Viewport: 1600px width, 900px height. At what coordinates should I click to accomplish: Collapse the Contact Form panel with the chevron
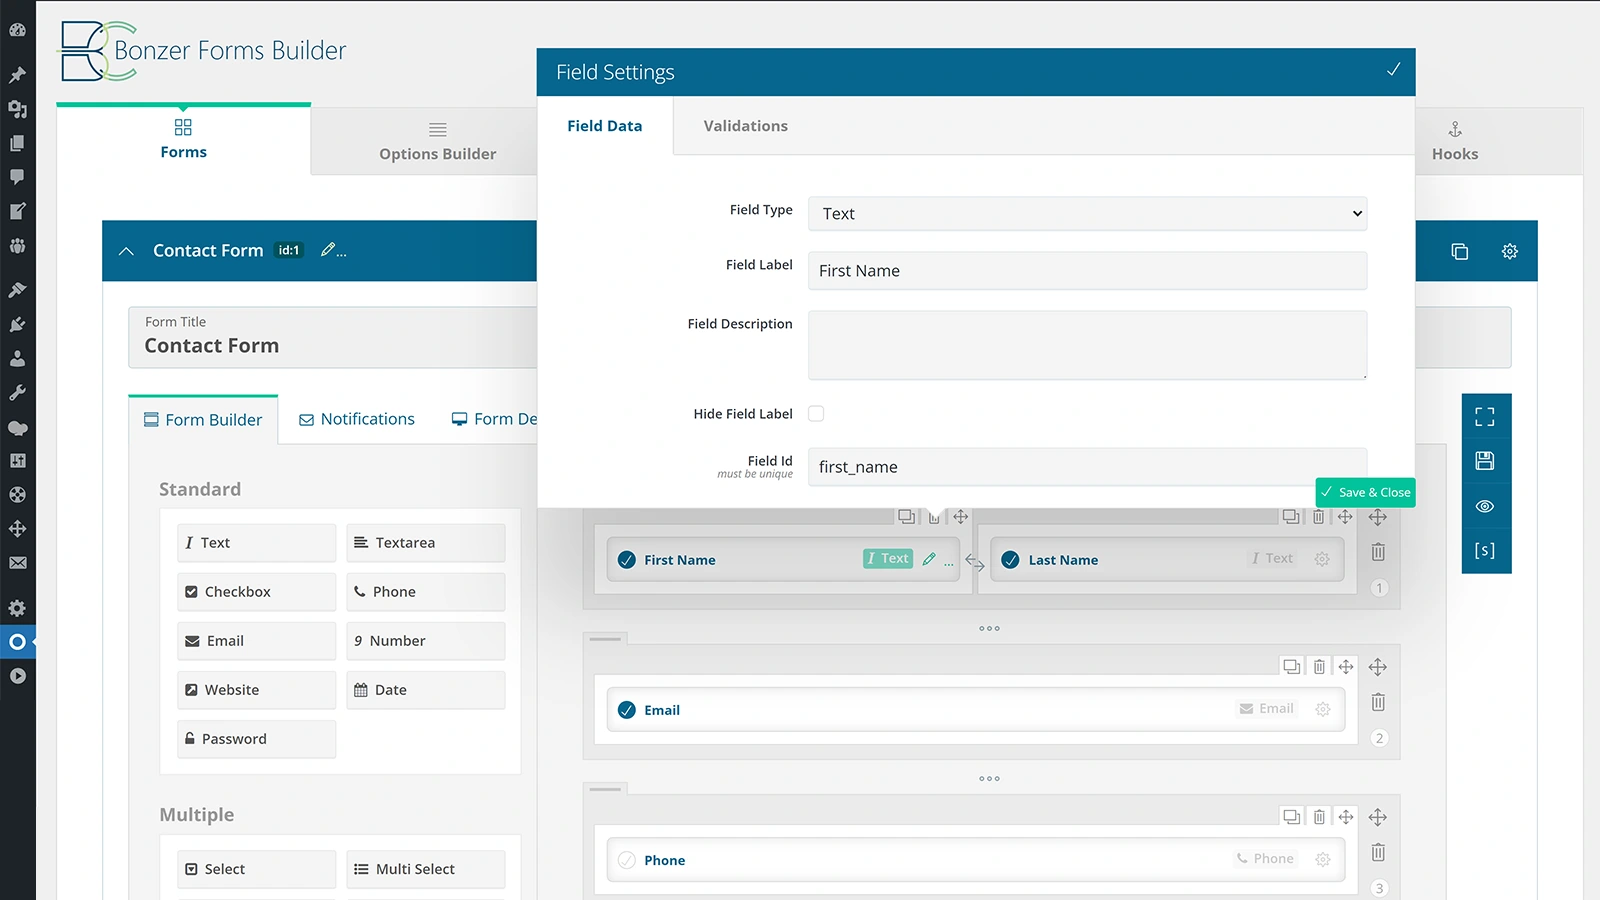[126, 251]
